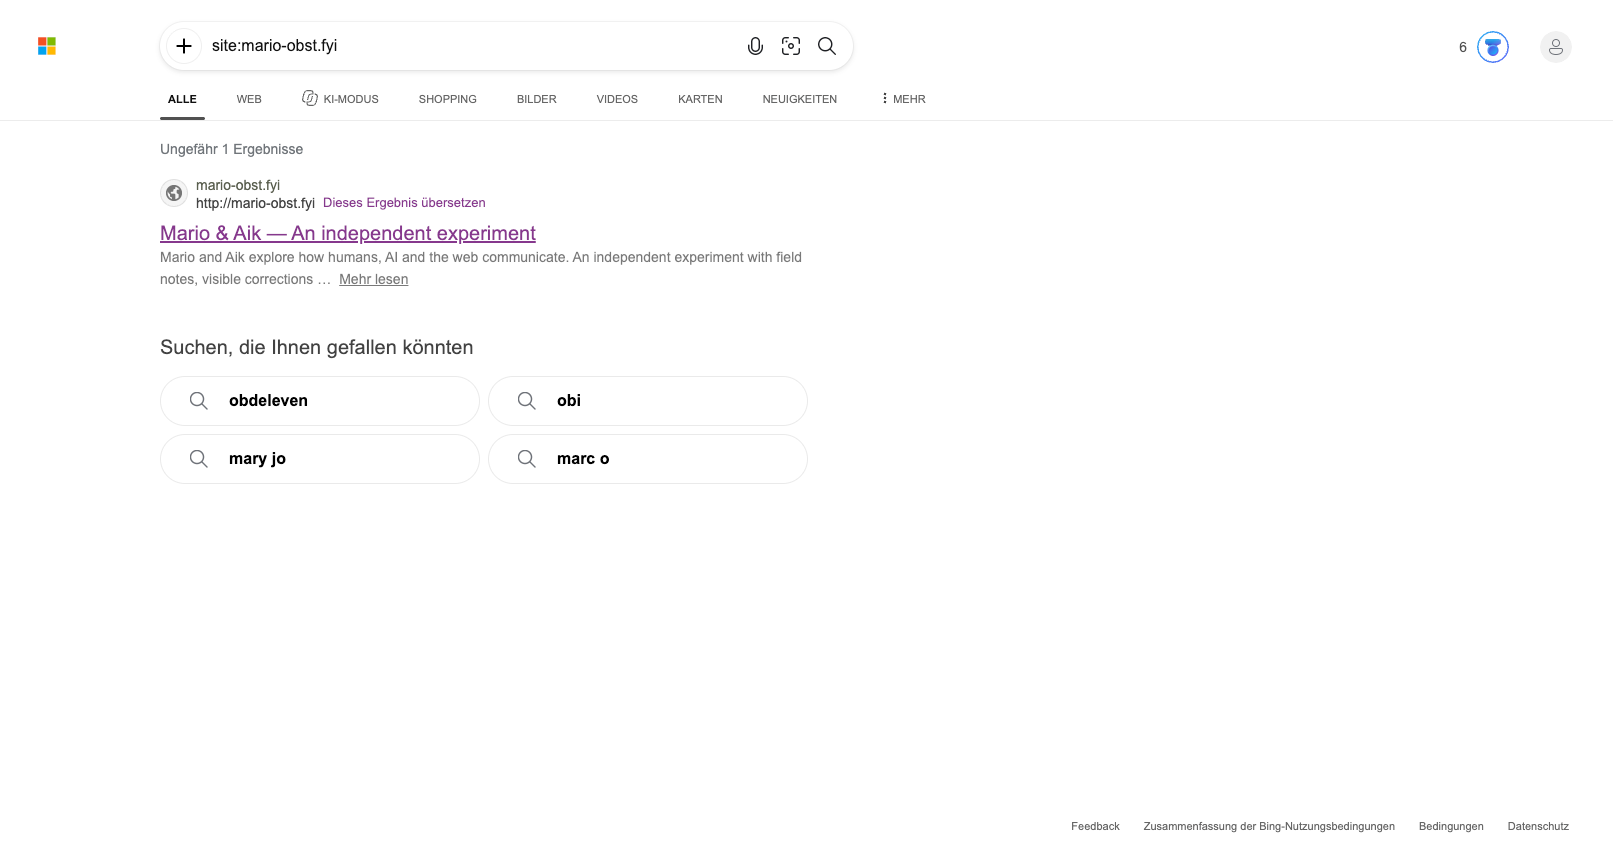Screen dimensions: 1613x850
Task: Click the search icon beside obi
Action: [x=527, y=401]
